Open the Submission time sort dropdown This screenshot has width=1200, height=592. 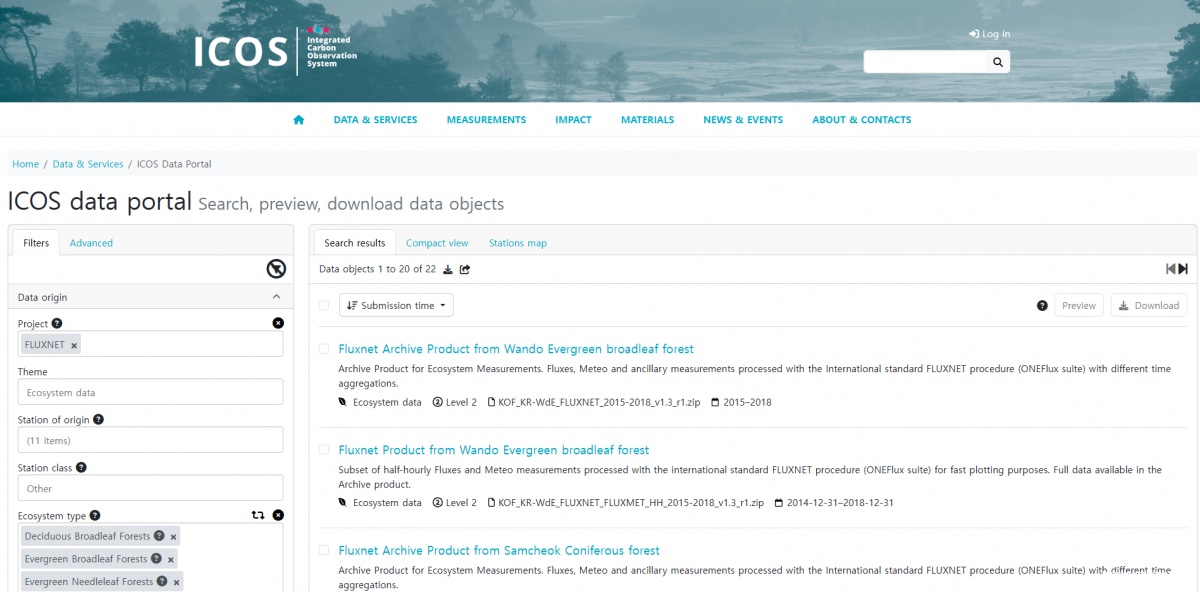pyautogui.click(x=396, y=306)
